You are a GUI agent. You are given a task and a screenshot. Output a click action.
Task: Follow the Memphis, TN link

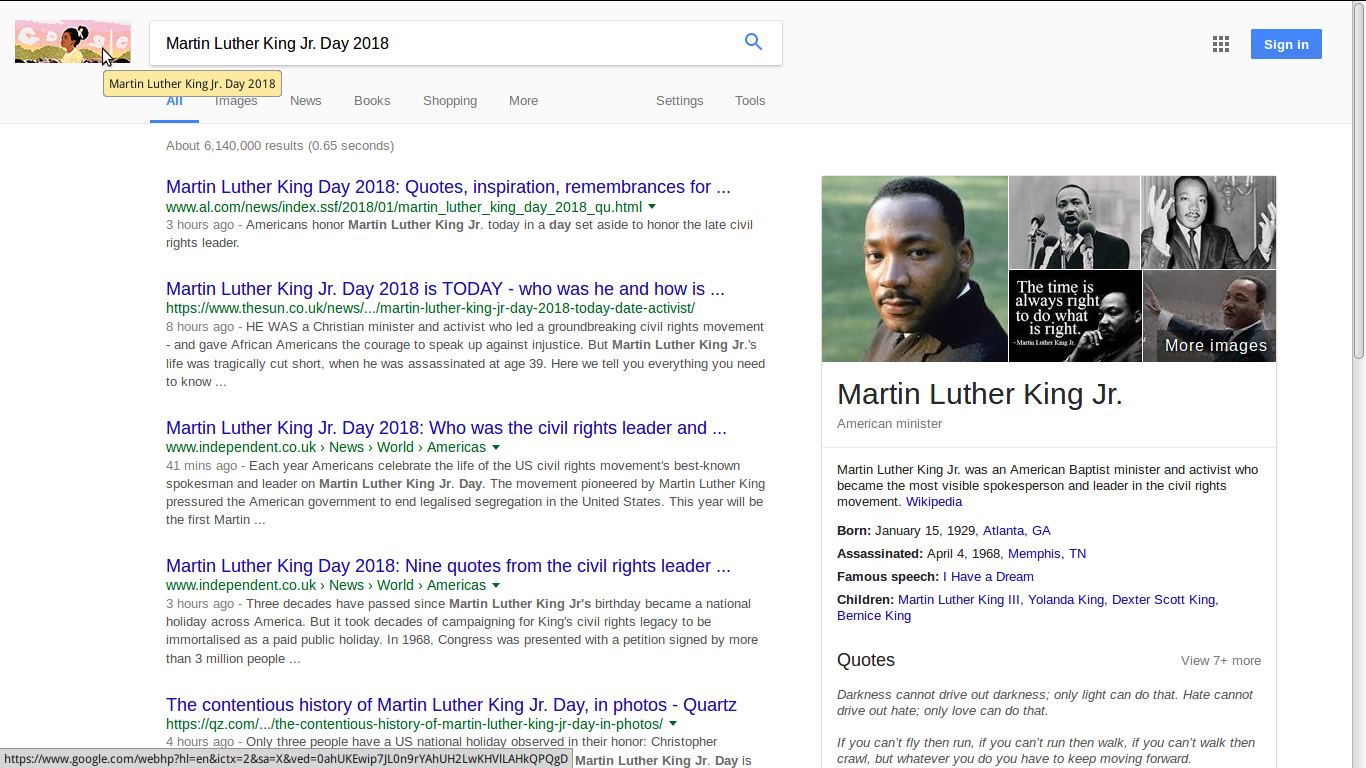[x=1047, y=554]
